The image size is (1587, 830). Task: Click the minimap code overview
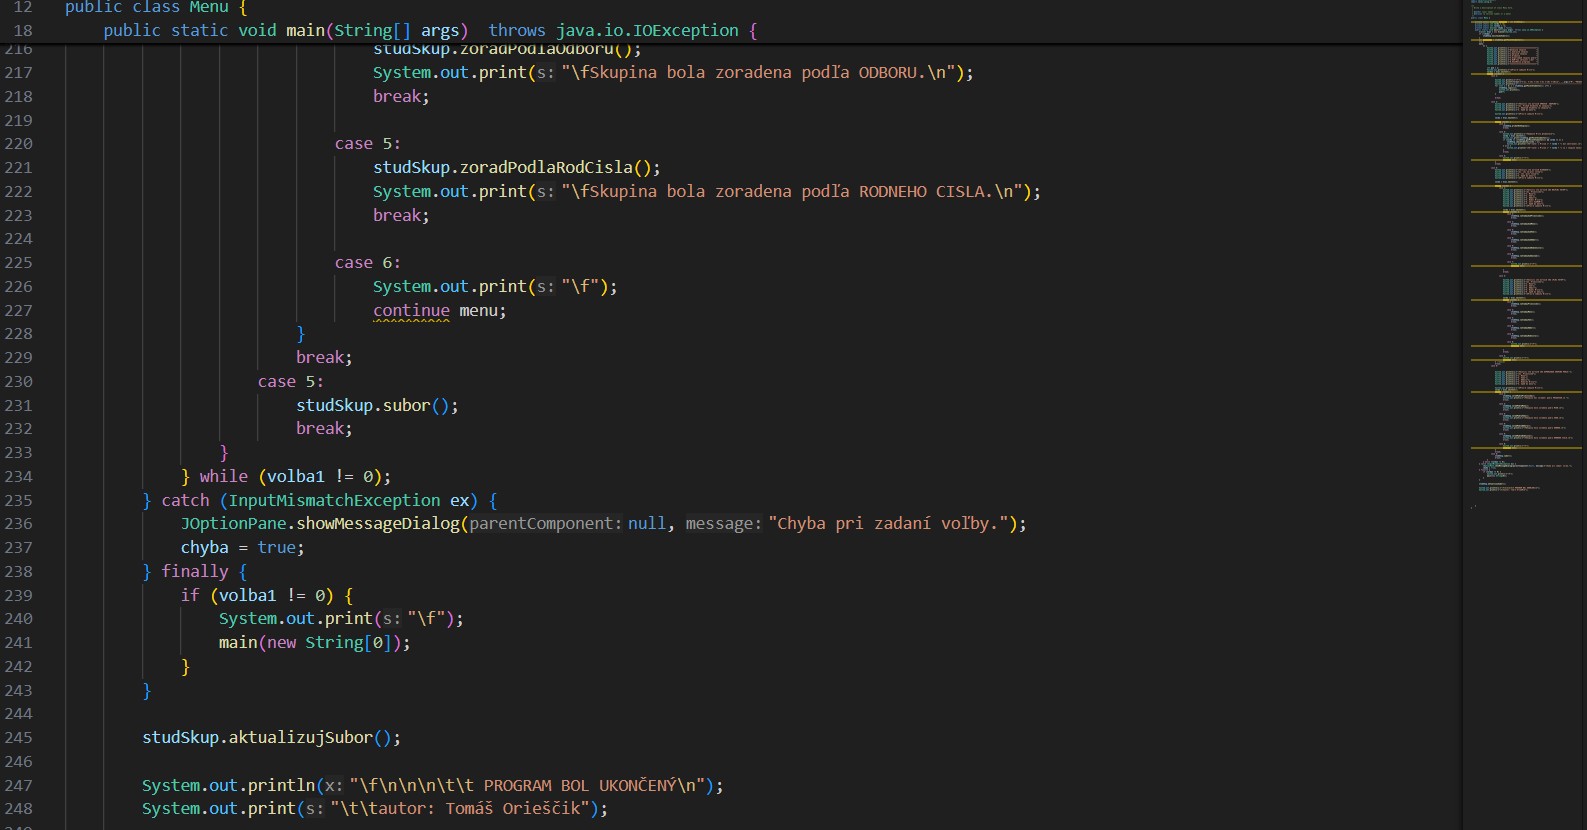(x=1525, y=250)
